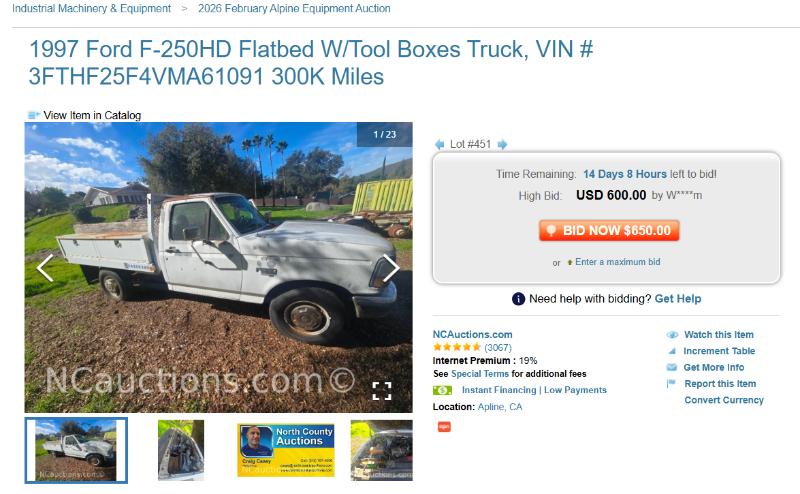The height and width of the screenshot is (494, 800).
Task: Click the Instant Financing dollar icon
Action: (442, 390)
